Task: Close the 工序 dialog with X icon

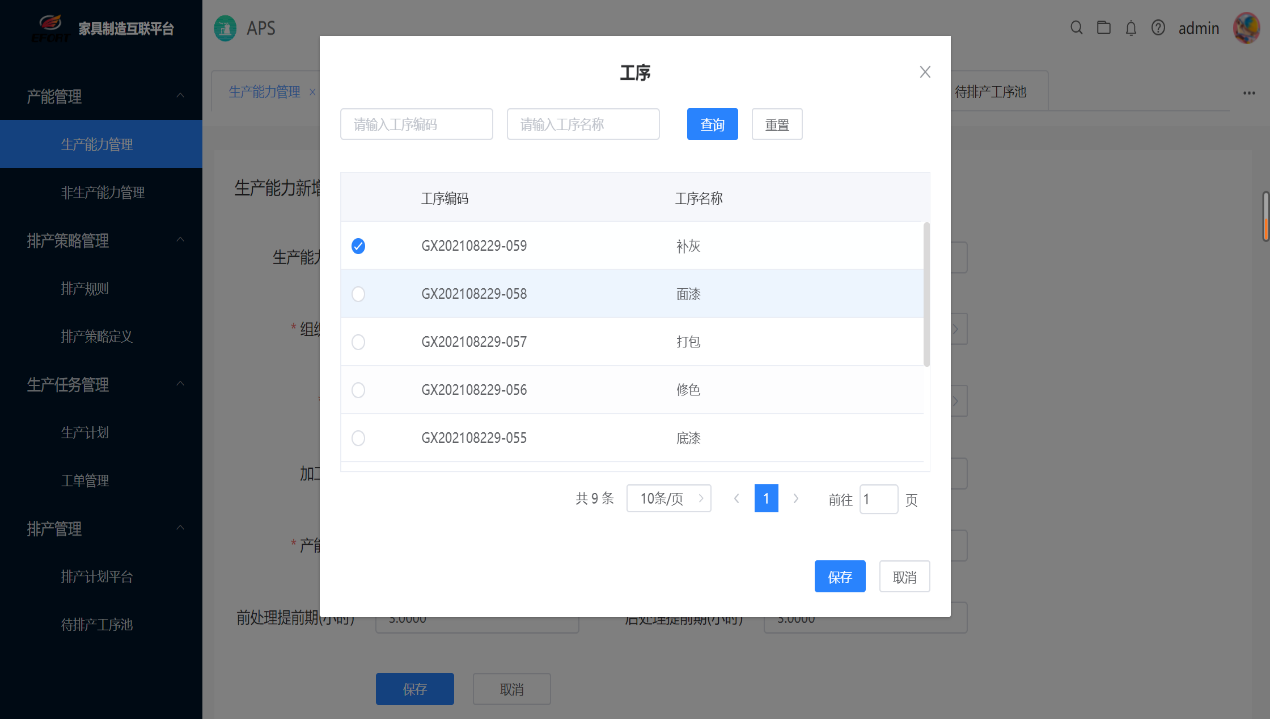Action: coord(925,72)
